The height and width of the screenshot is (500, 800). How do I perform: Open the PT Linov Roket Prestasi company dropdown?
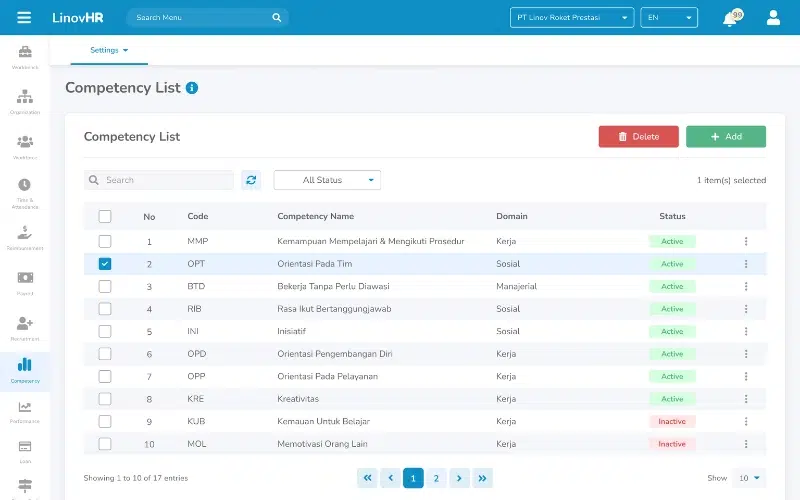tap(571, 18)
